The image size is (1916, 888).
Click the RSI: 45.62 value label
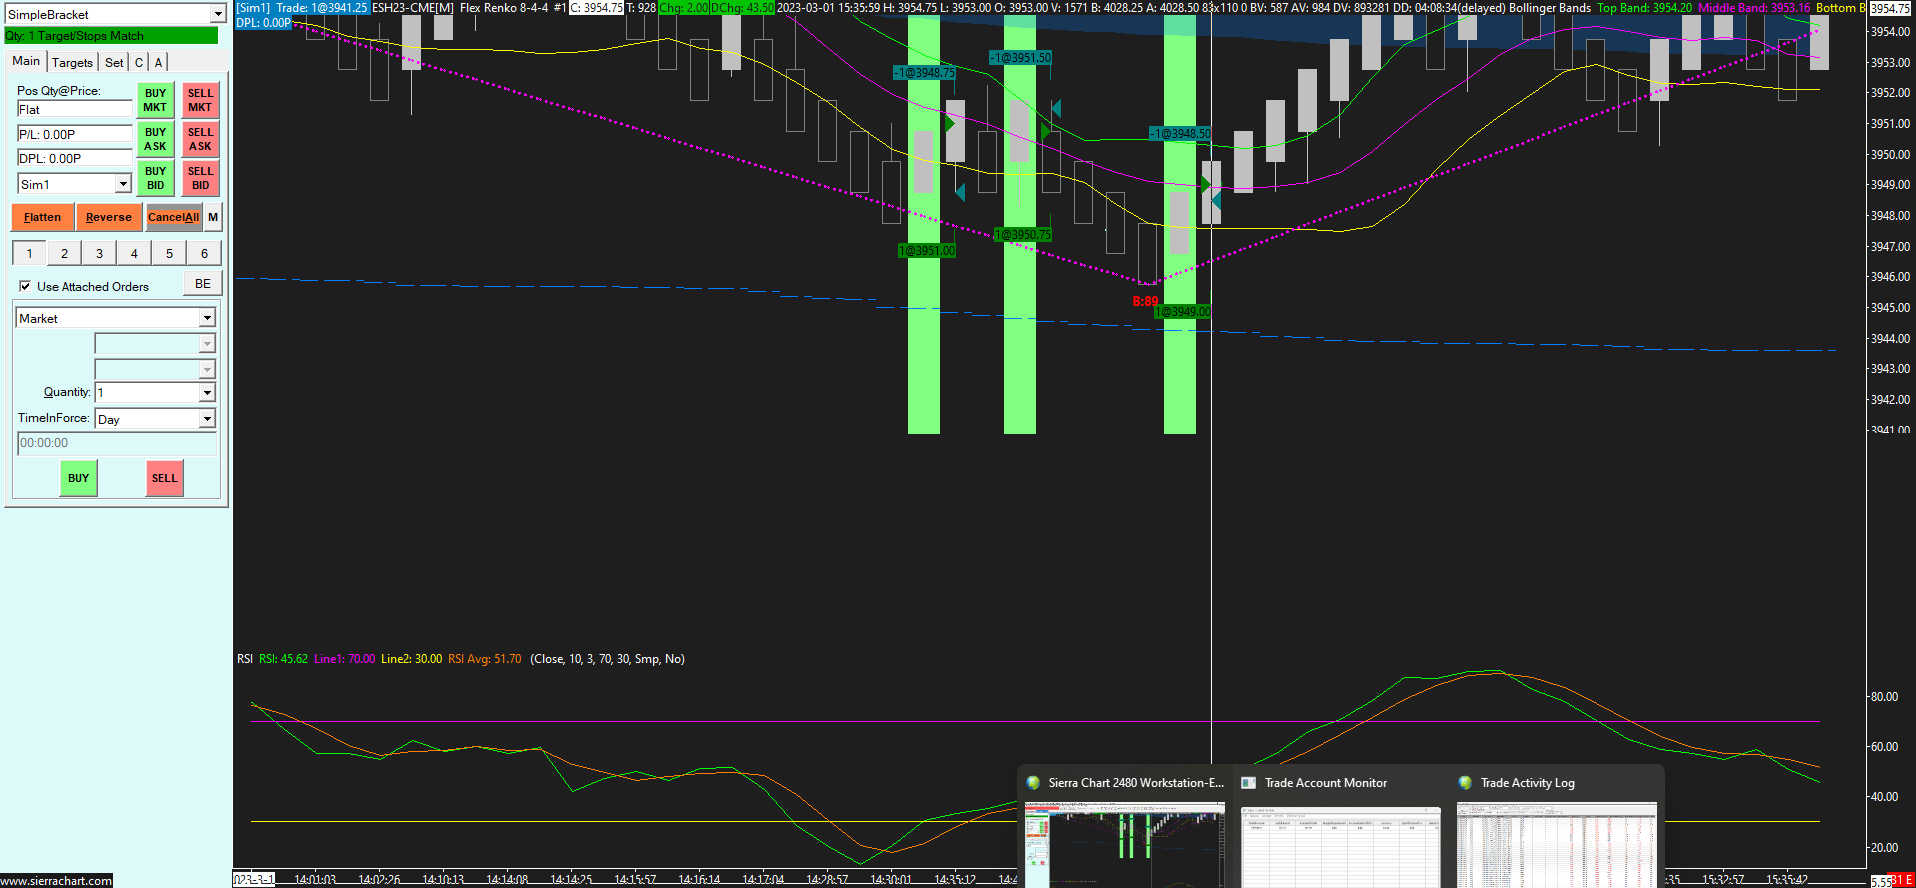pos(283,659)
